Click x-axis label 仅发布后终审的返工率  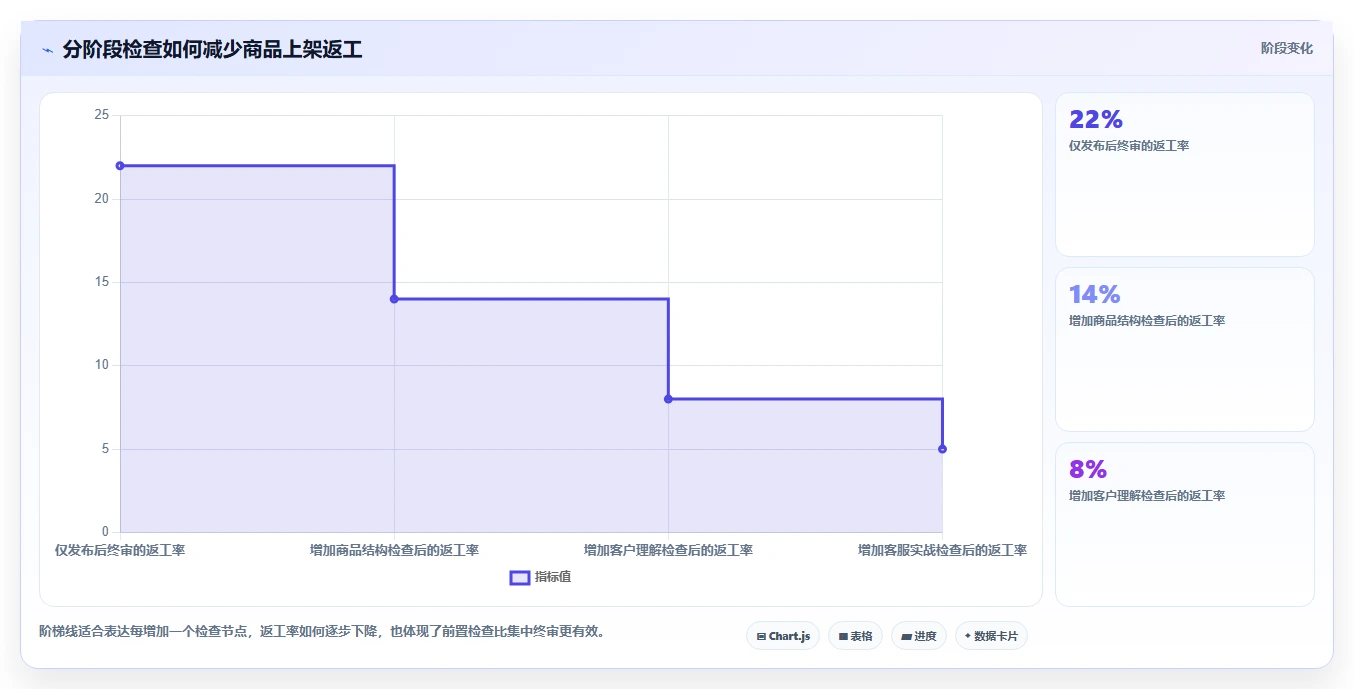tap(120, 550)
